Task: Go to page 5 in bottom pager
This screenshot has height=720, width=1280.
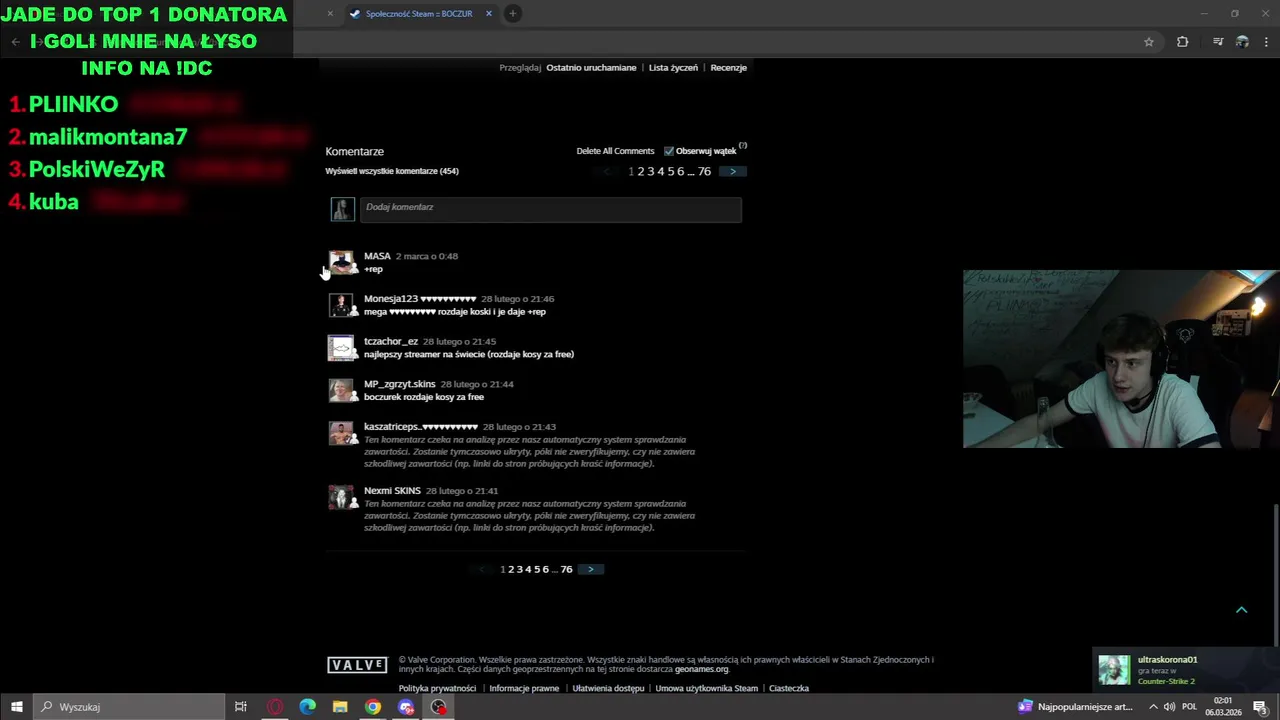Action: 537,570
